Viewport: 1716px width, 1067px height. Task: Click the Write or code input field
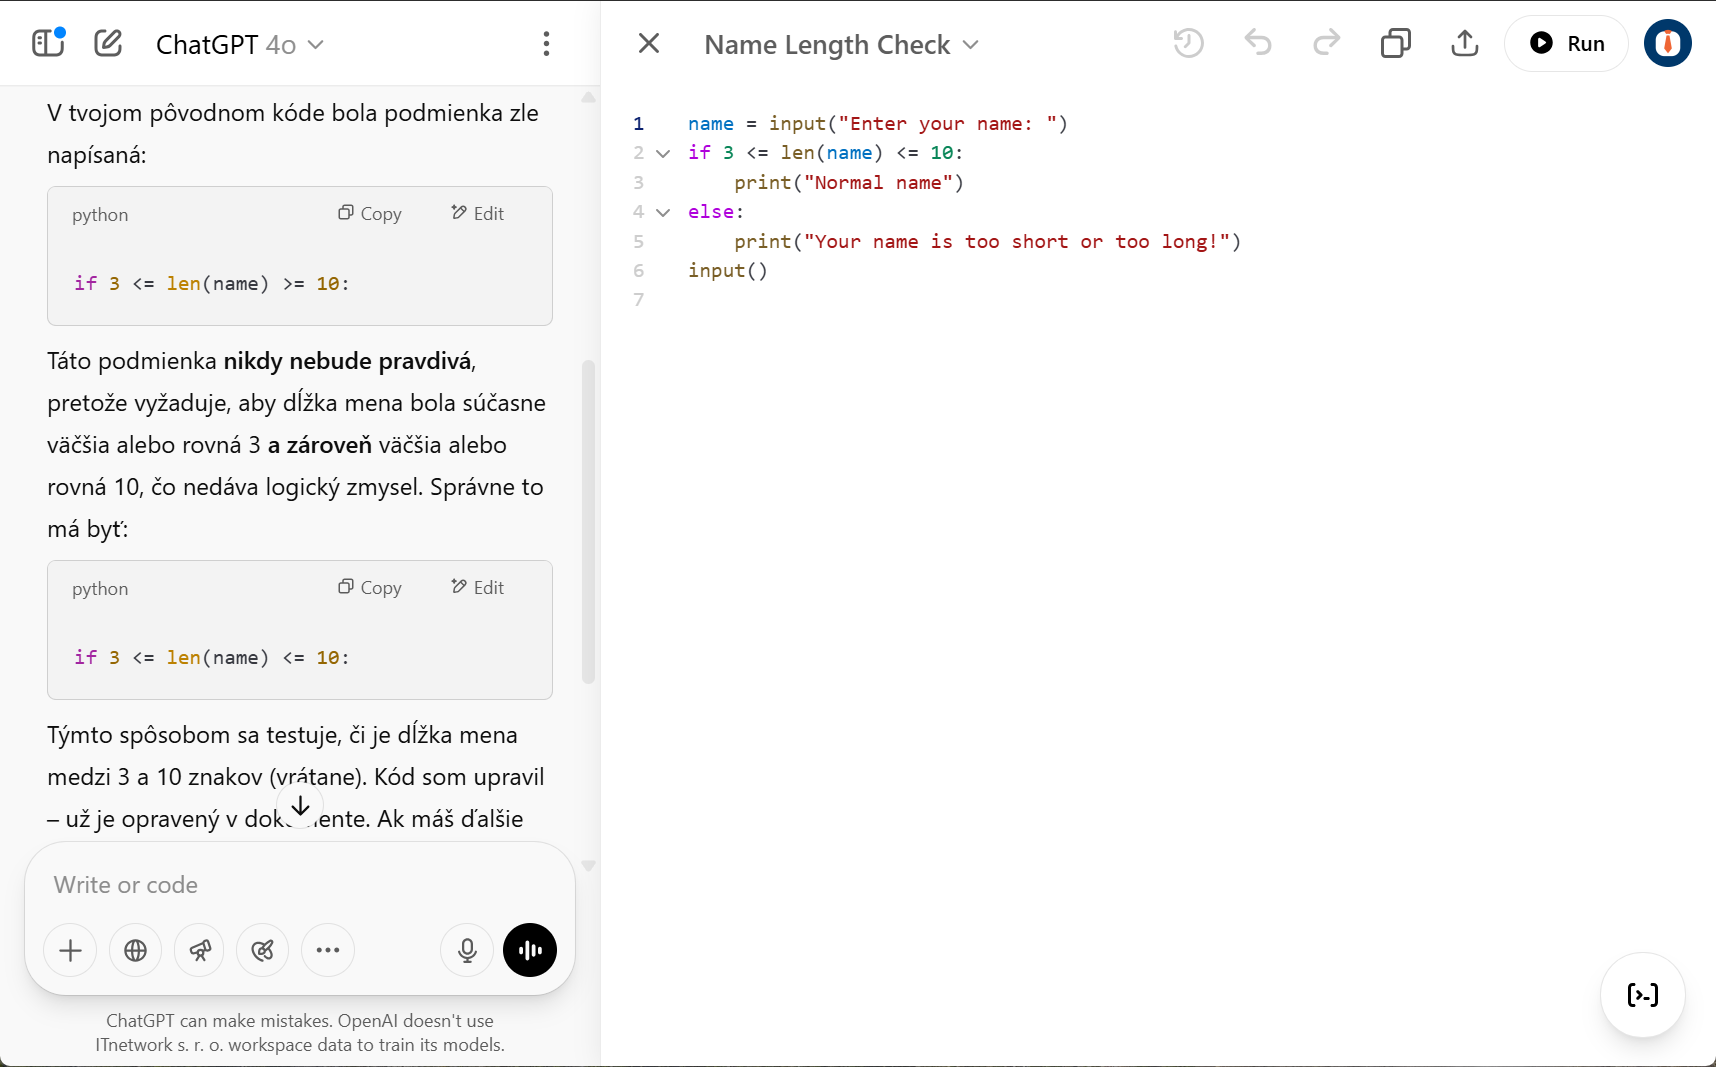299,885
